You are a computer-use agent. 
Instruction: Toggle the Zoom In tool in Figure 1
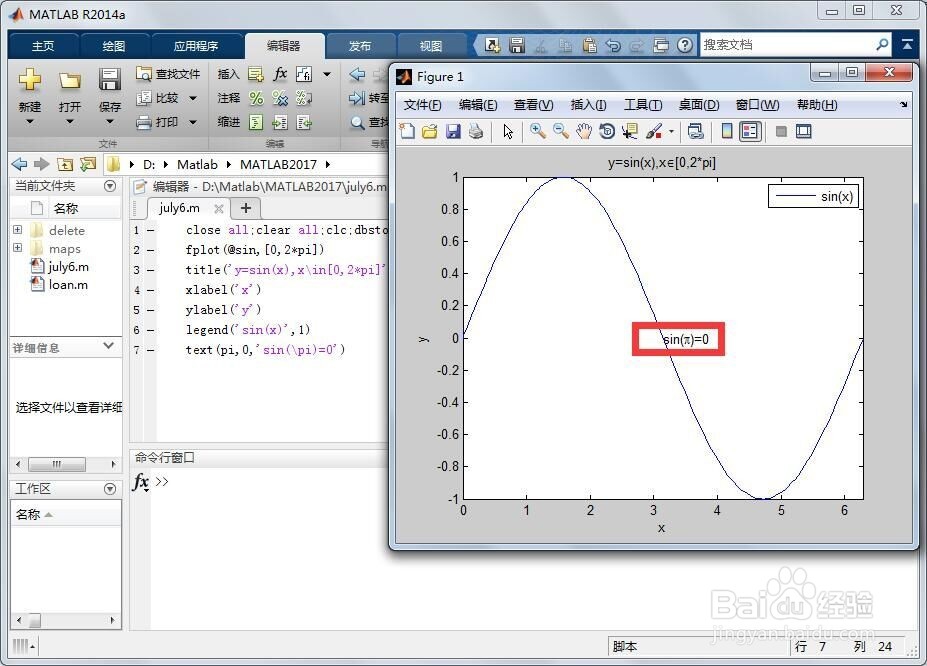[x=537, y=131]
